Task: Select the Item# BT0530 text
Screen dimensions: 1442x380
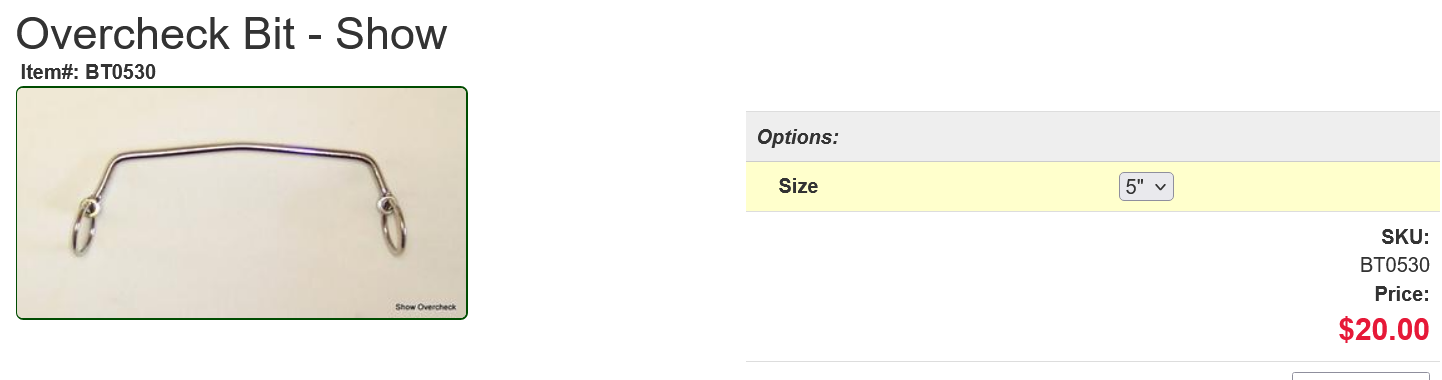Action: [x=88, y=72]
